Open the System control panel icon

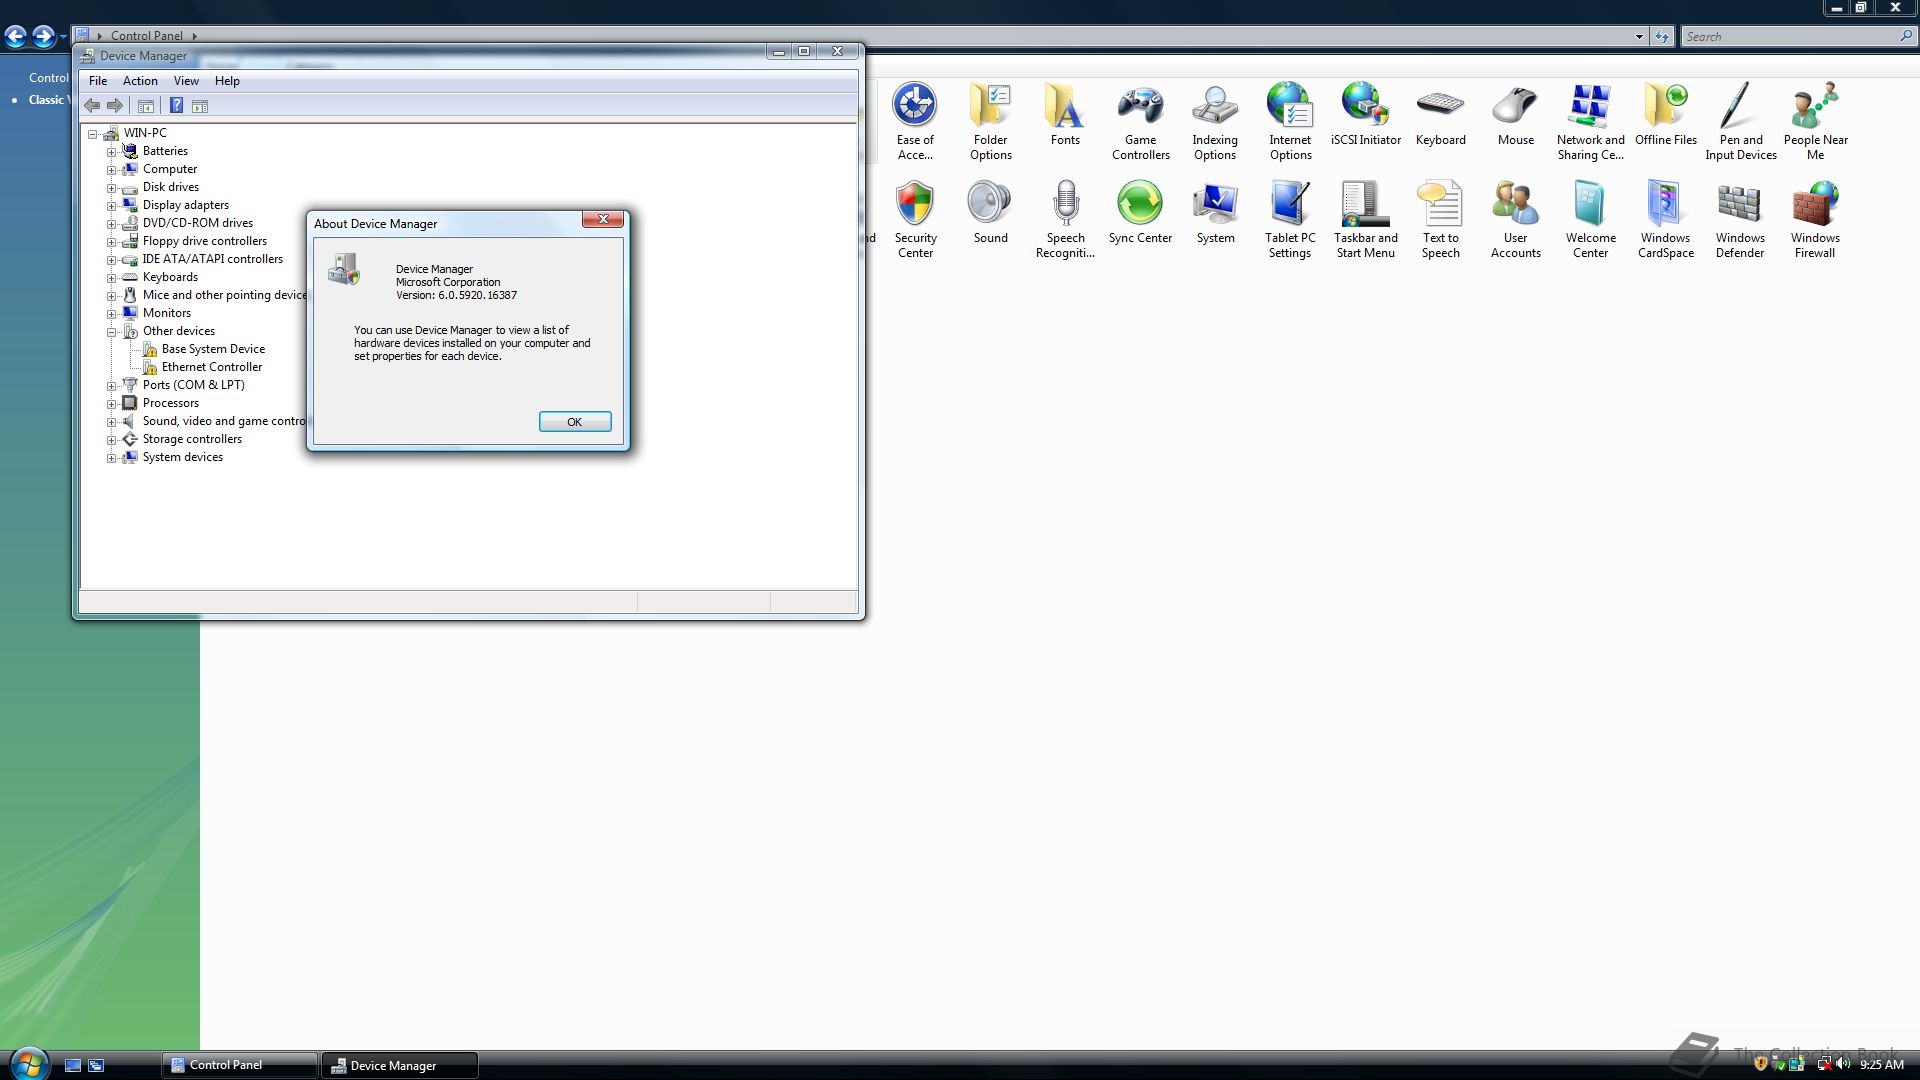(1215, 212)
